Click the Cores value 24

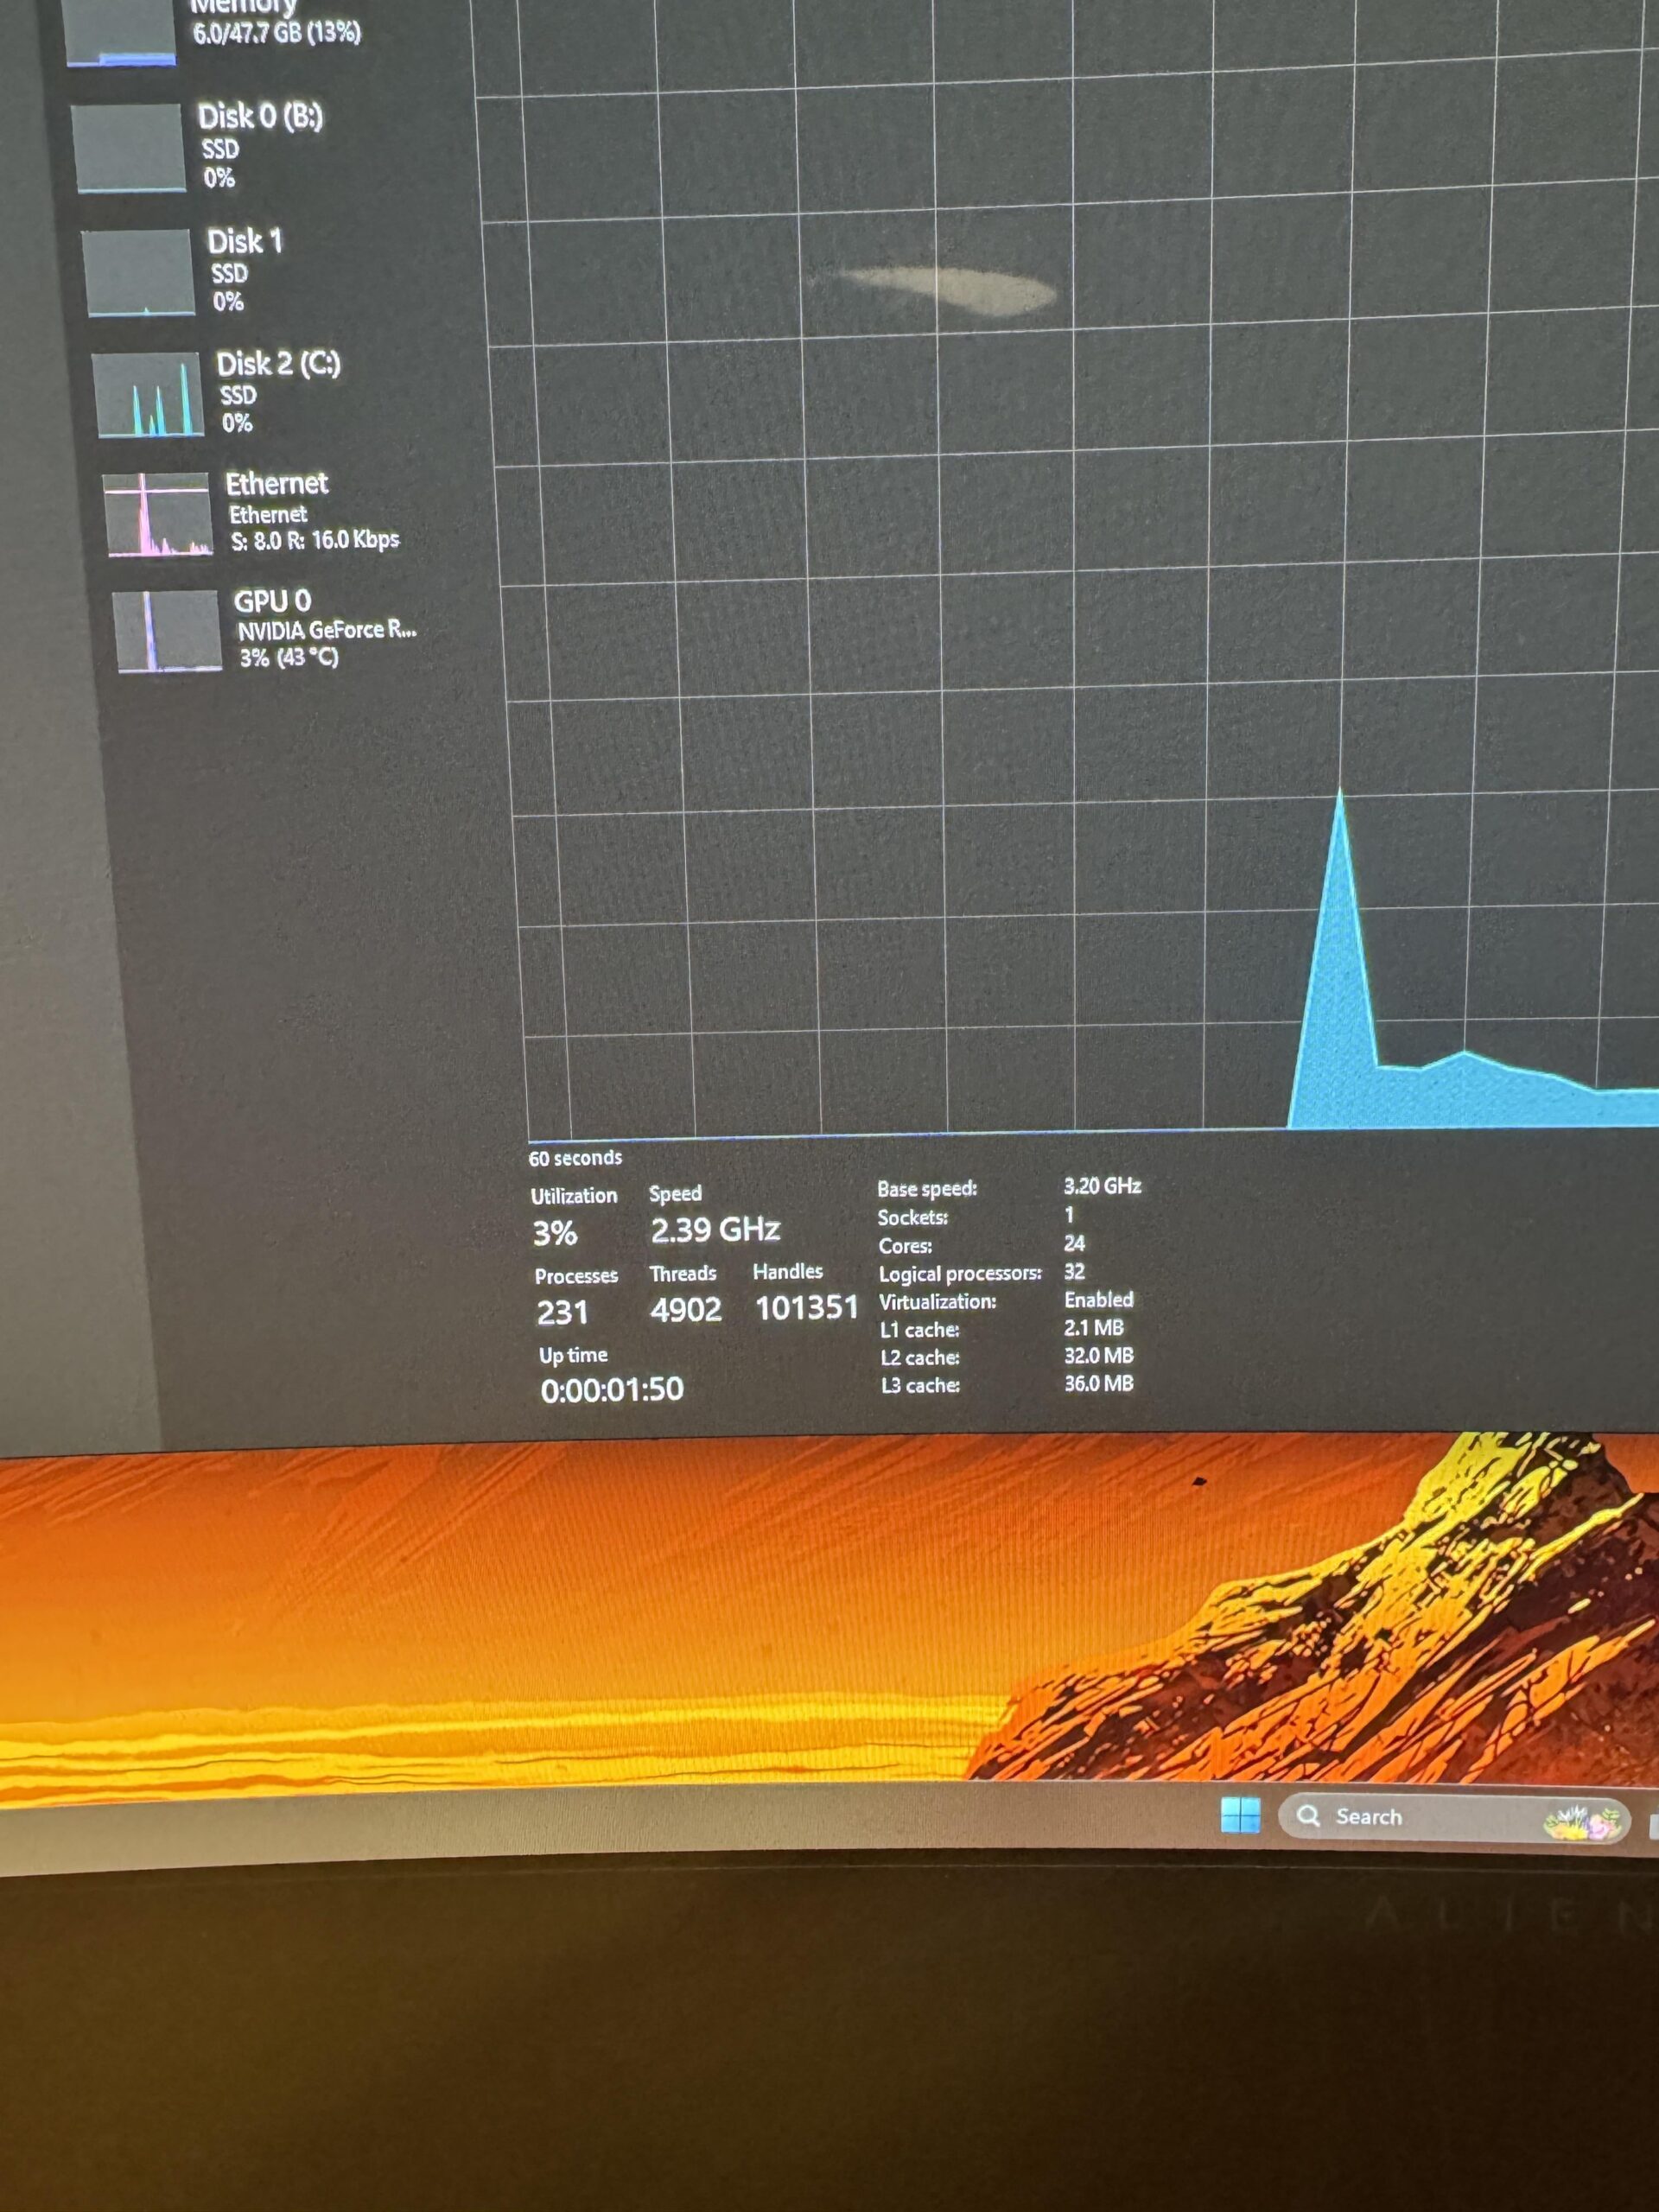tap(1074, 1243)
